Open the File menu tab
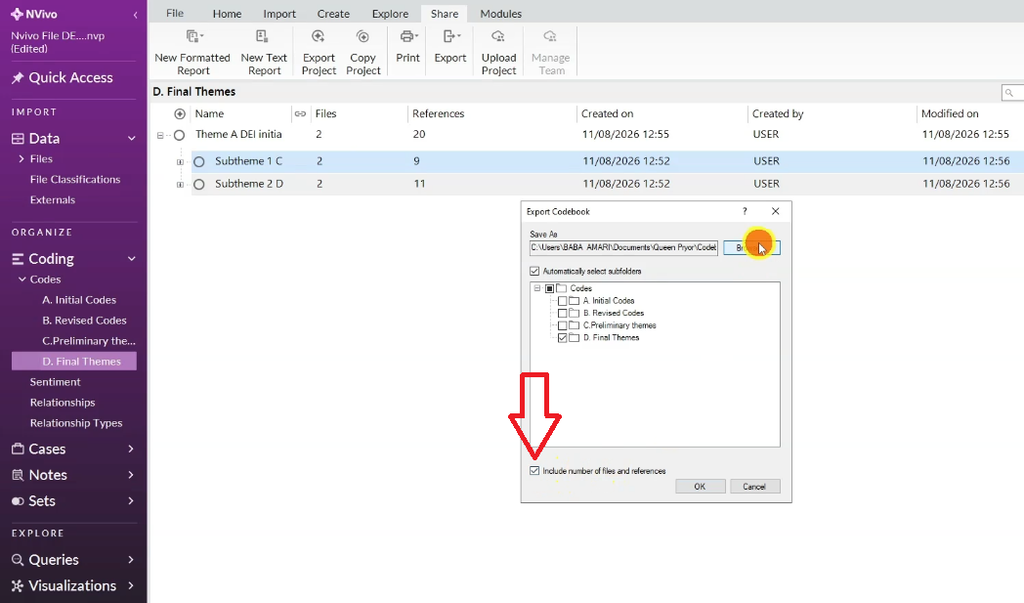 point(174,13)
